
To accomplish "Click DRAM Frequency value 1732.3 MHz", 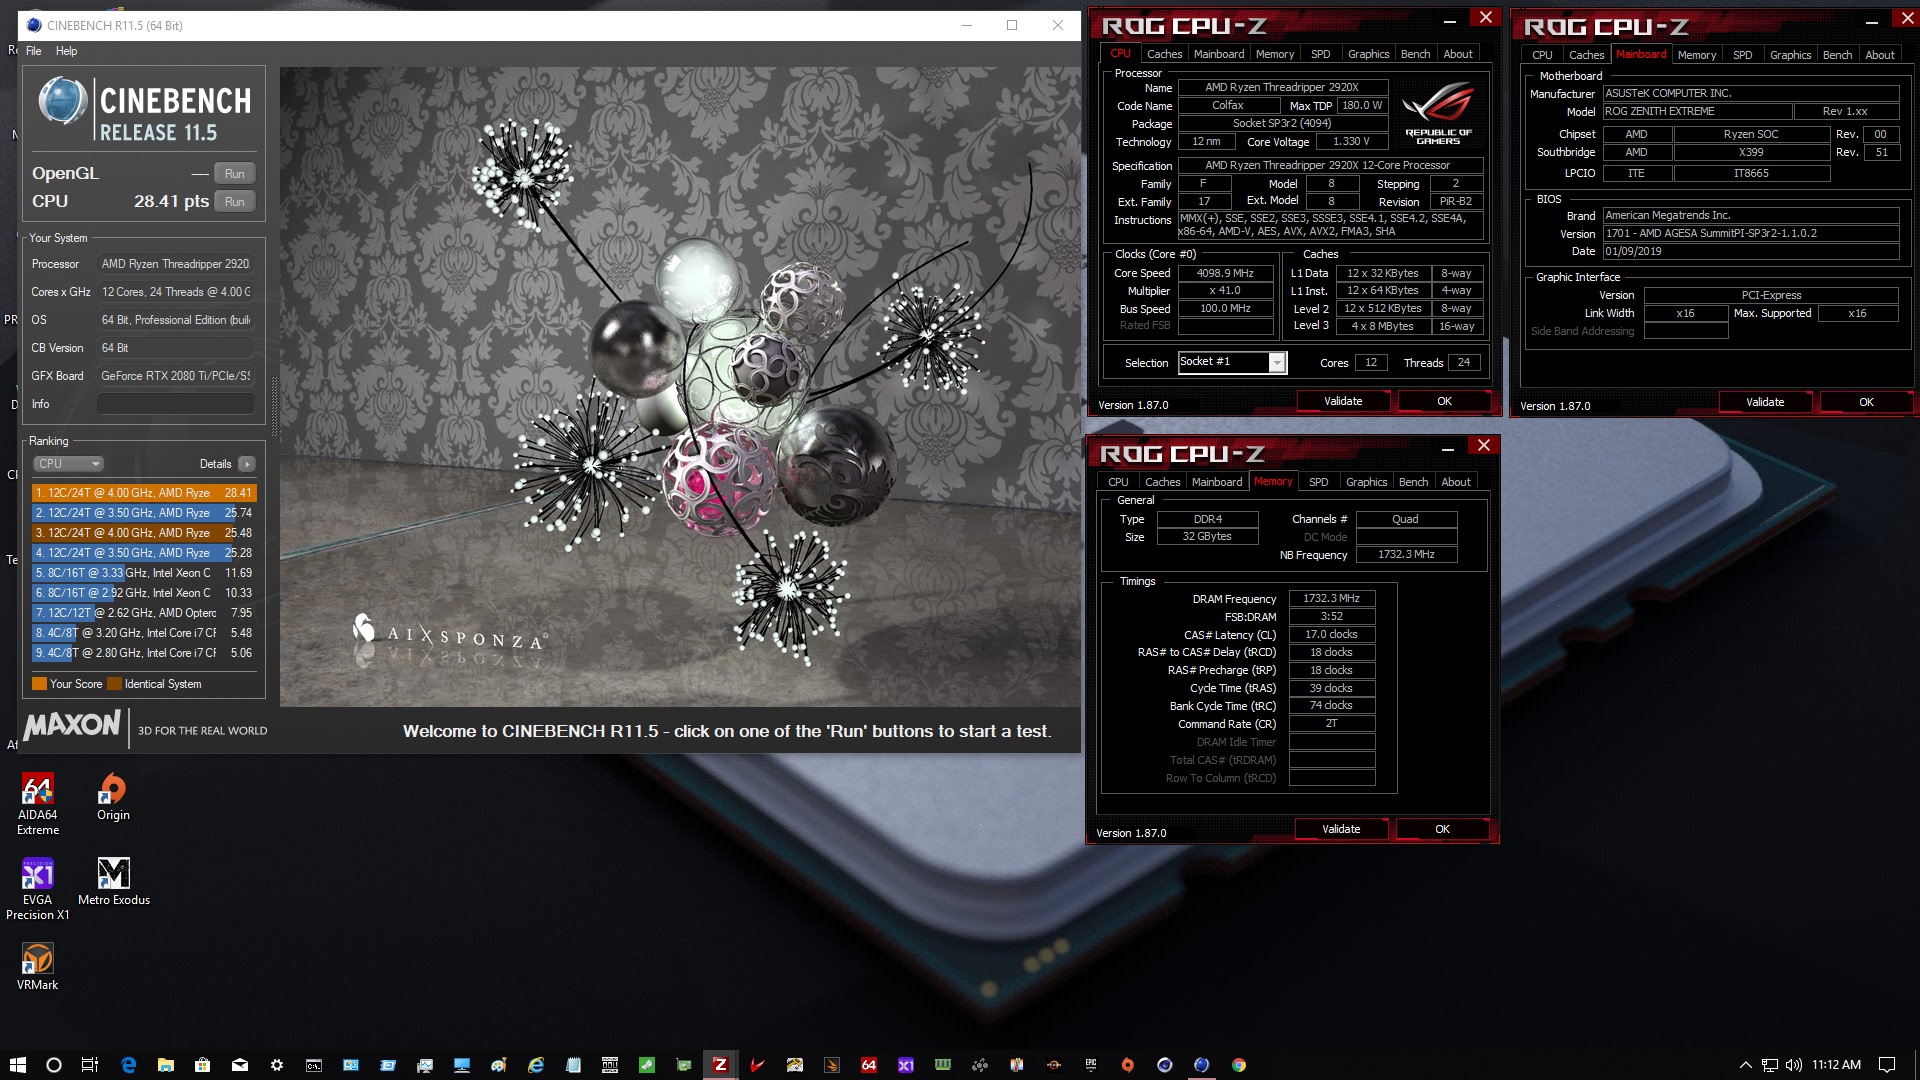I will (1331, 598).
